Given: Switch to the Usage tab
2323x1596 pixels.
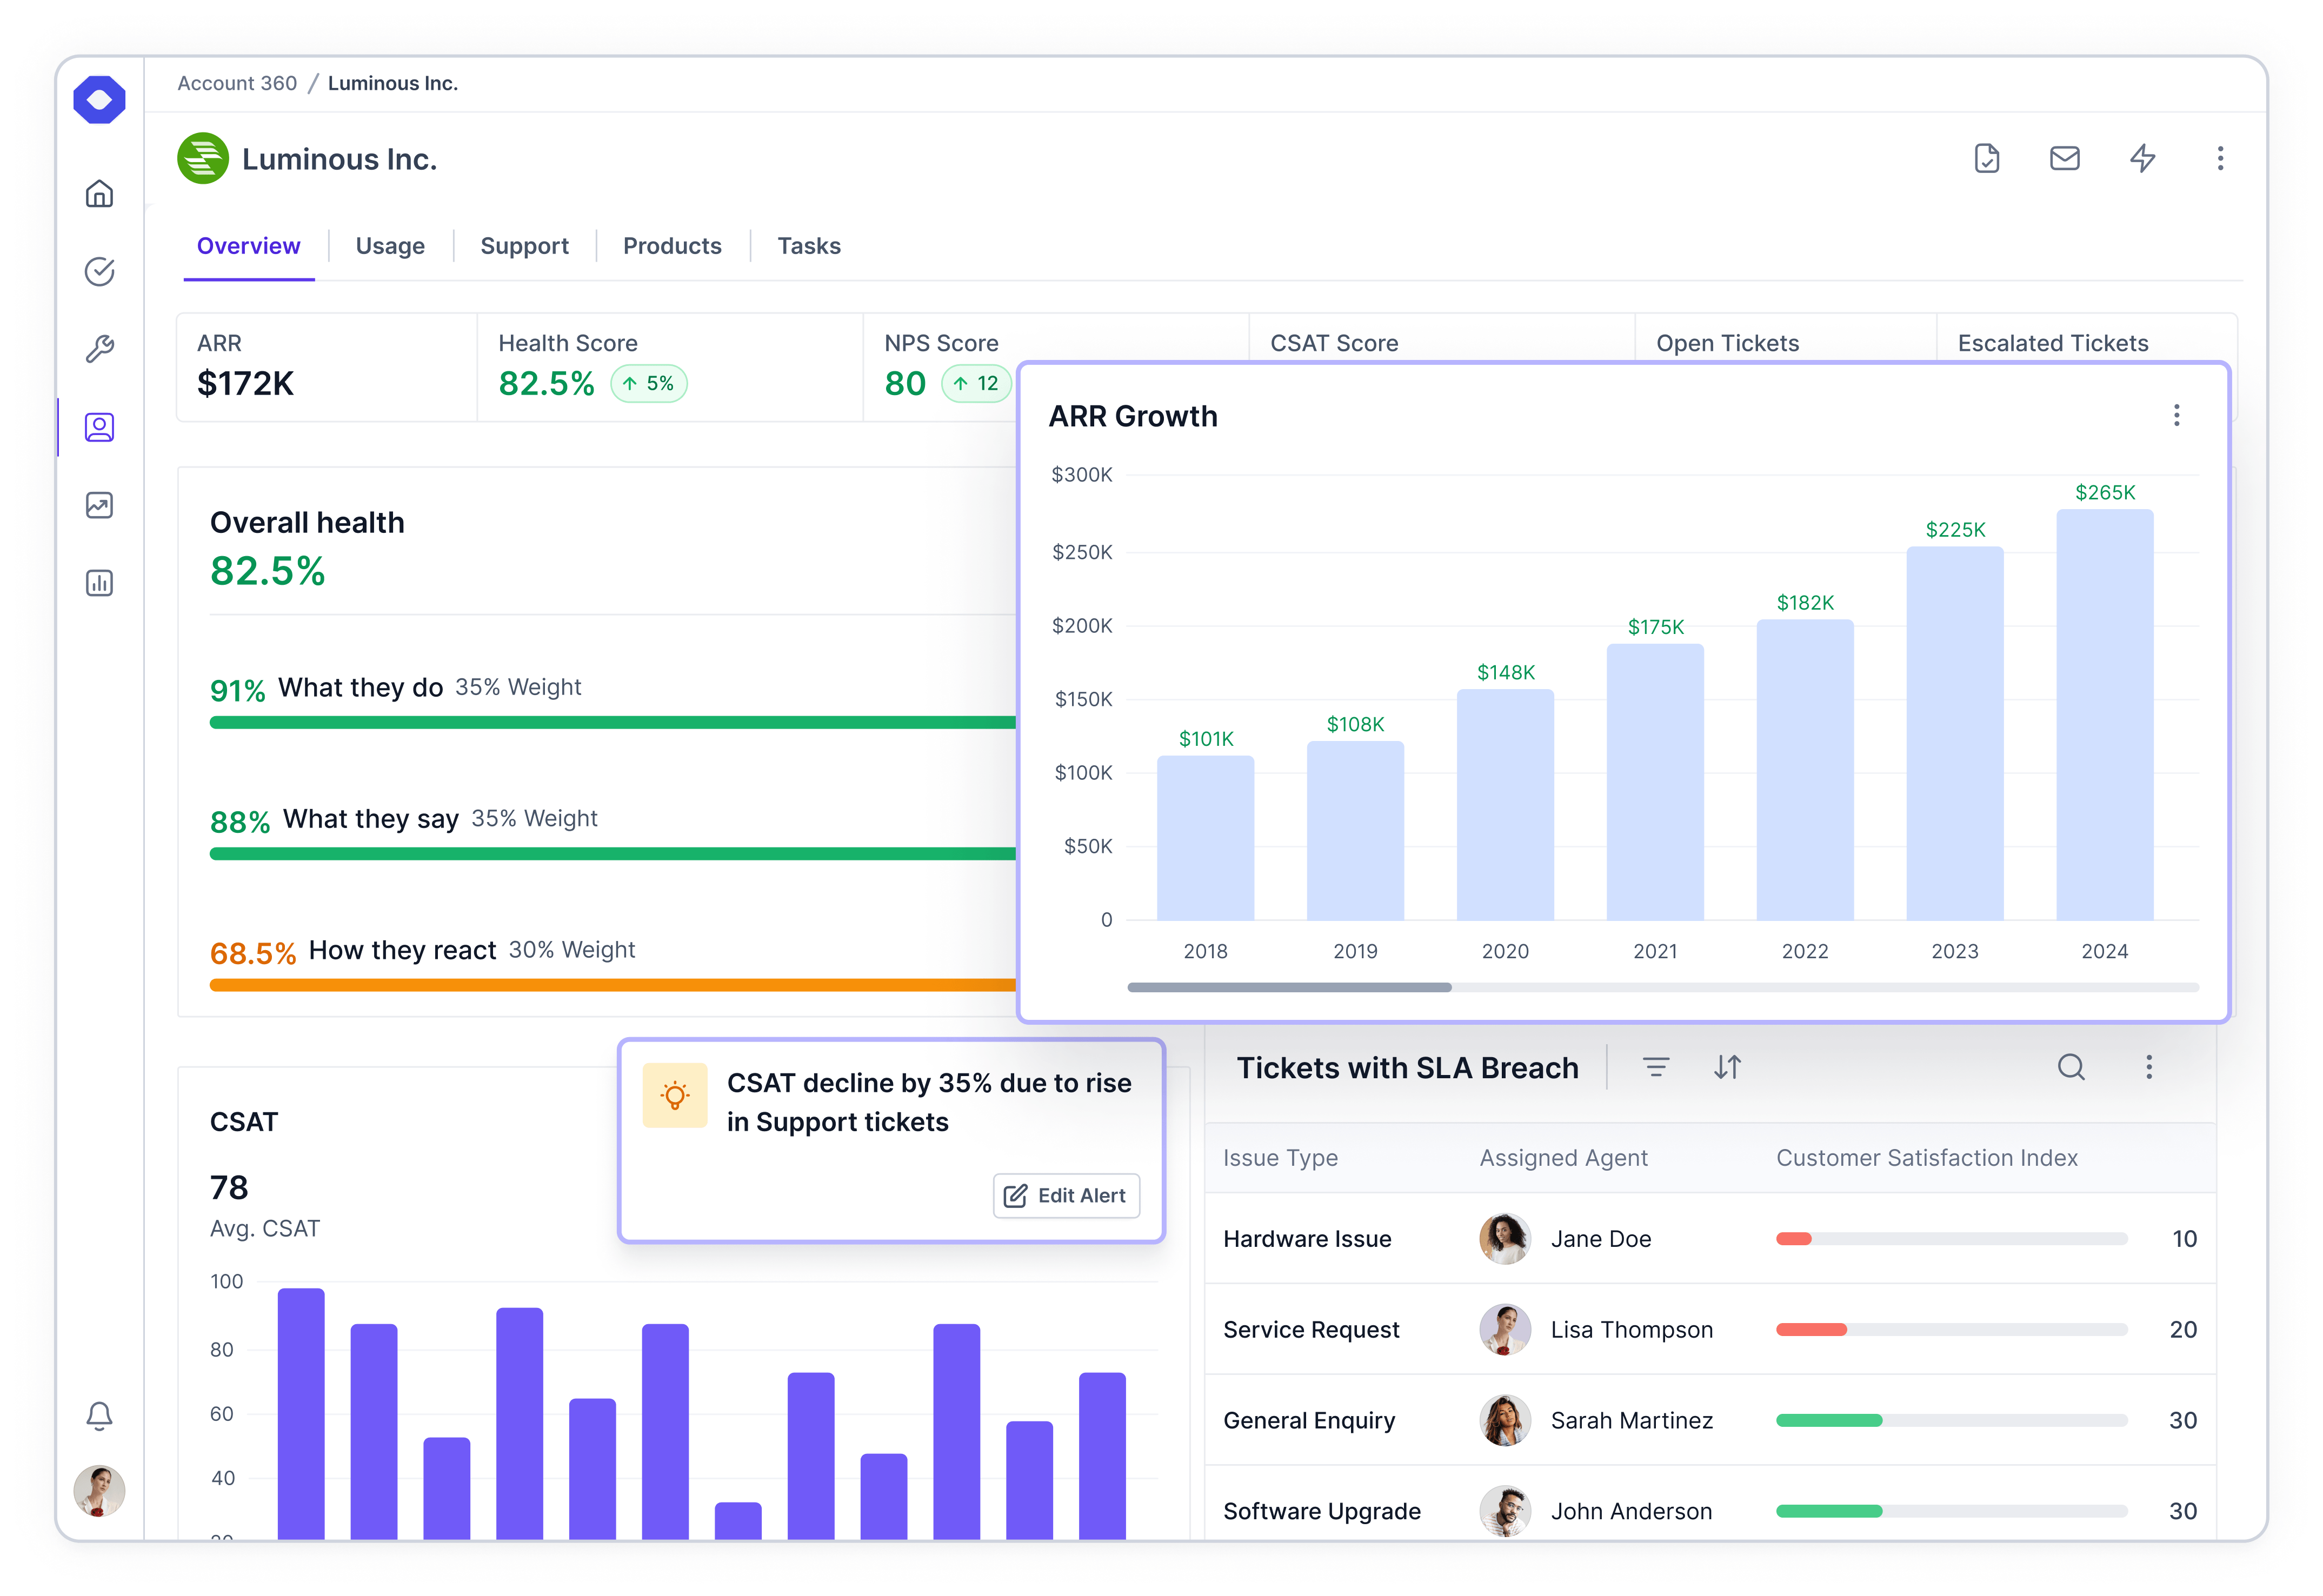Looking at the screenshot, I should tap(390, 246).
